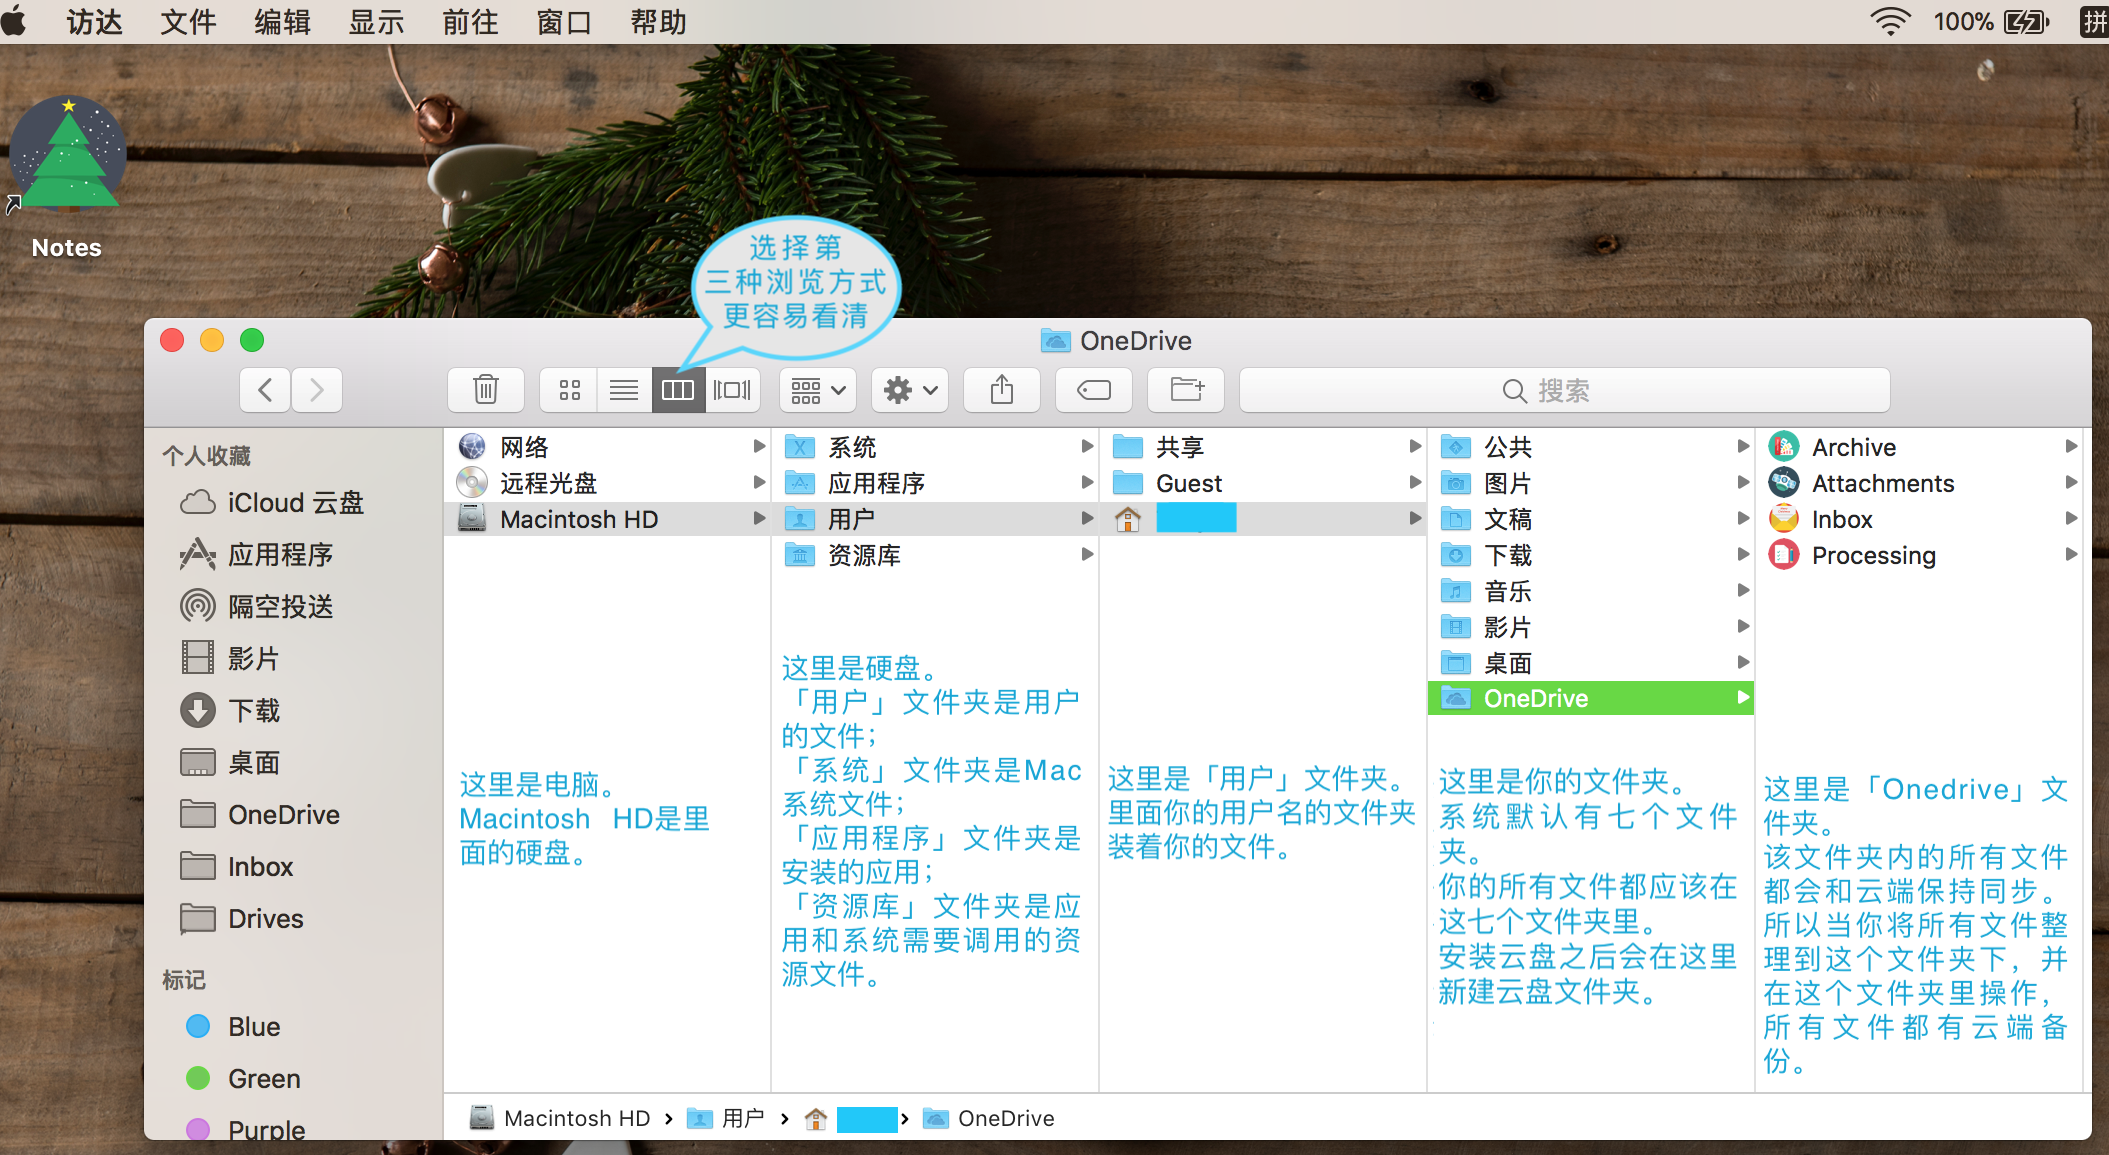Image resolution: width=2109 pixels, height=1155 pixels.
Task: Open OneDrive in the sidebar
Action: [x=260, y=815]
